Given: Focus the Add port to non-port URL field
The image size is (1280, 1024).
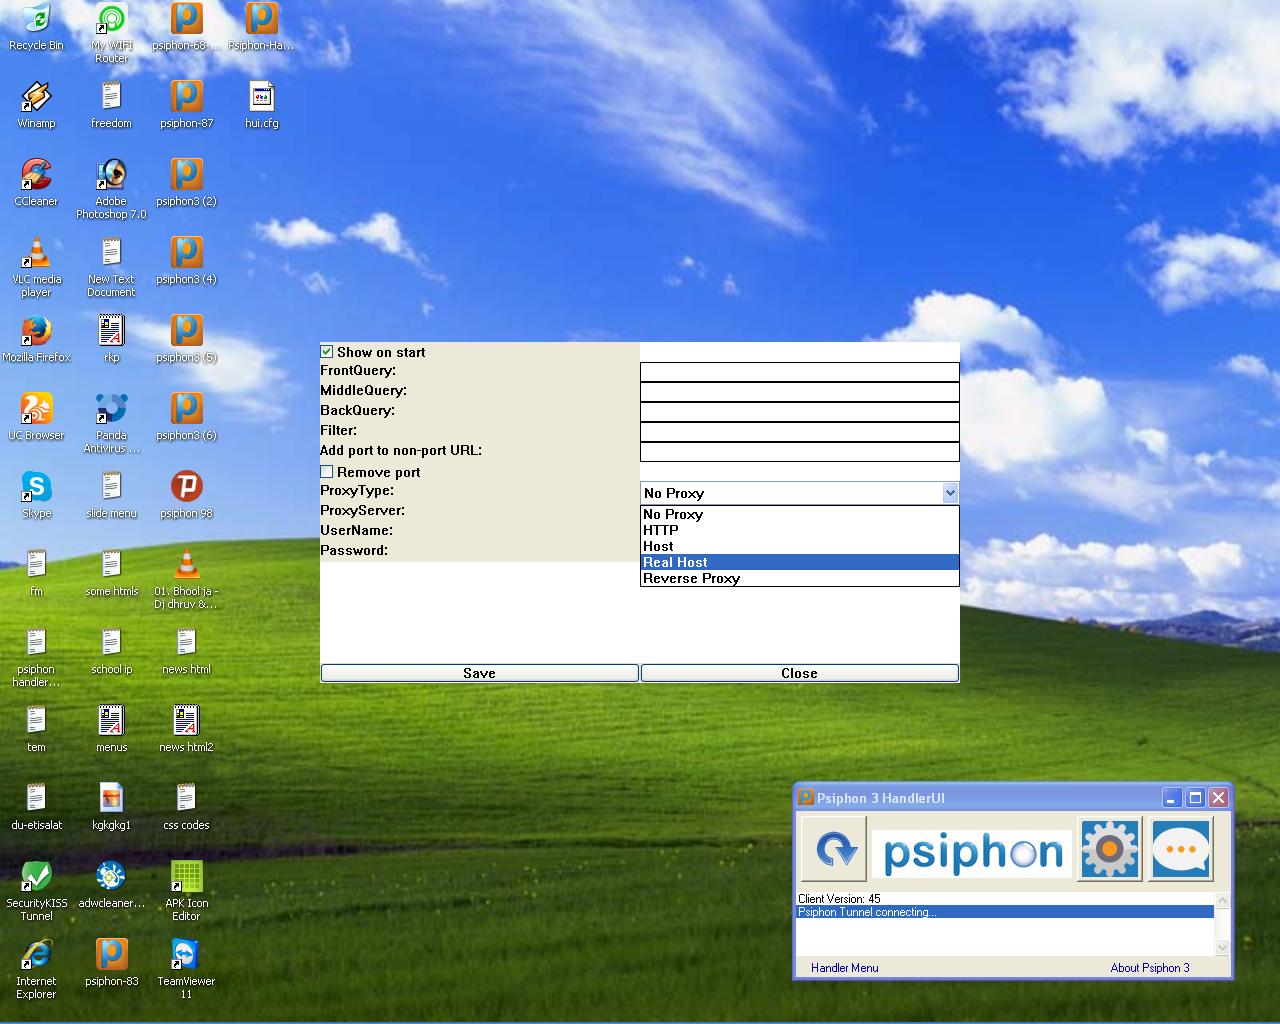Looking at the screenshot, I should tap(799, 452).
